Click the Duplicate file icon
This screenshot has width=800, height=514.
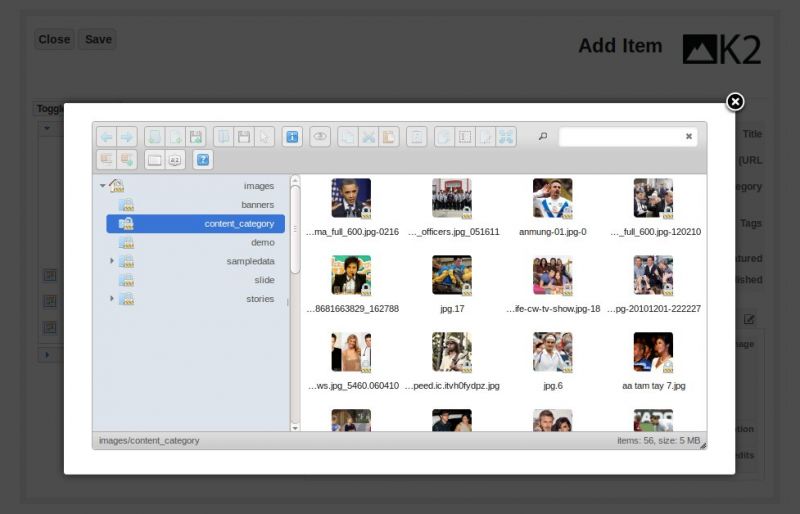pyautogui.click(x=444, y=137)
